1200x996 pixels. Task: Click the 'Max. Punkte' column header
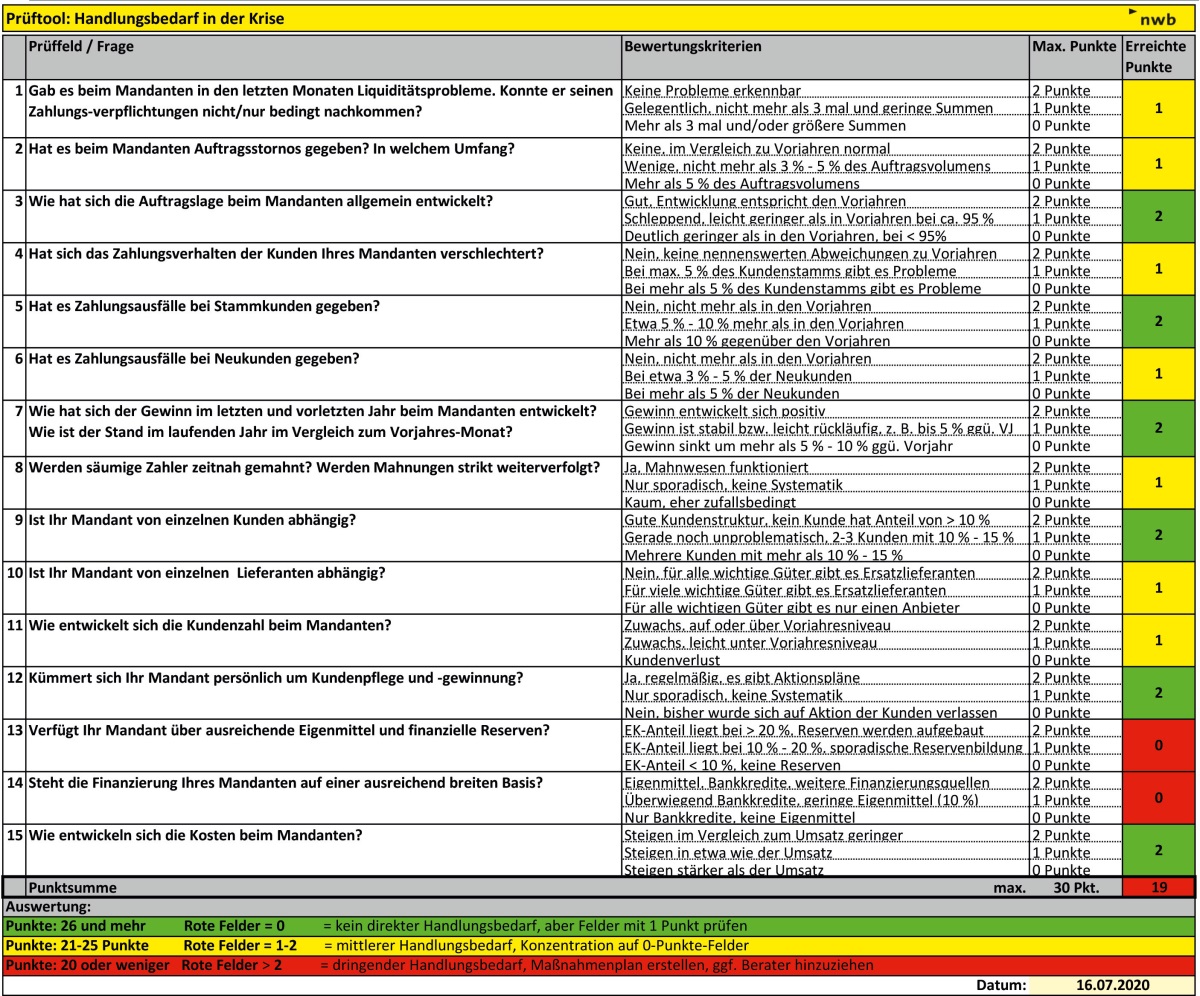pos(1073,47)
